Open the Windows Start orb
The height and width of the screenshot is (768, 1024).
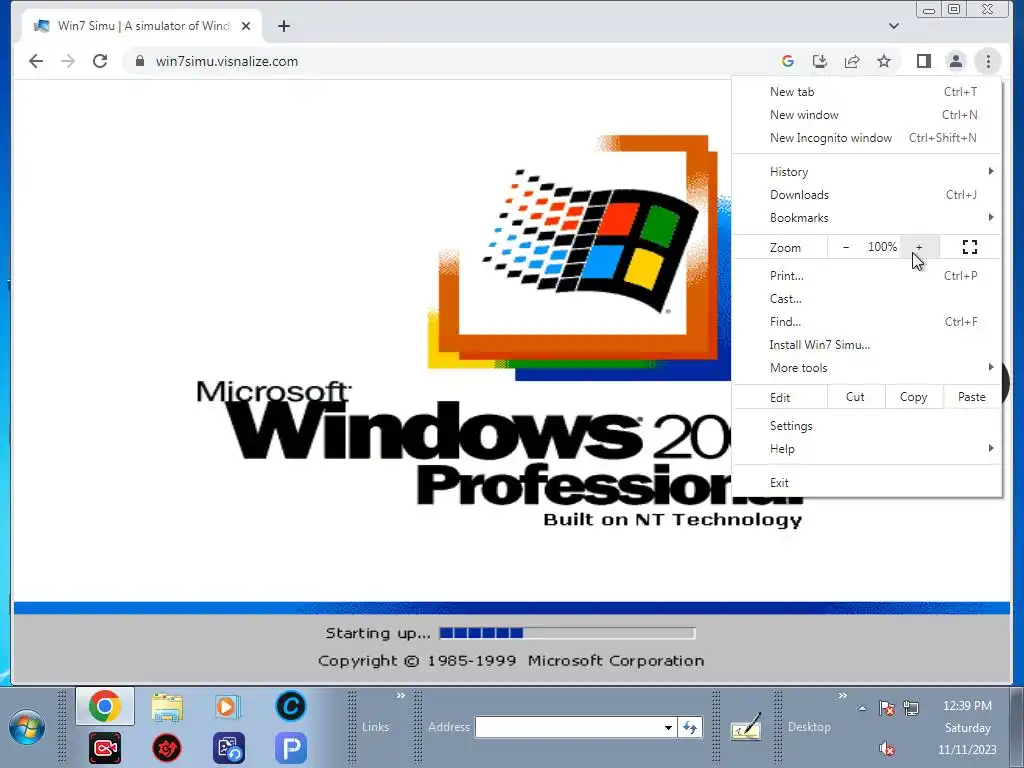pos(27,728)
